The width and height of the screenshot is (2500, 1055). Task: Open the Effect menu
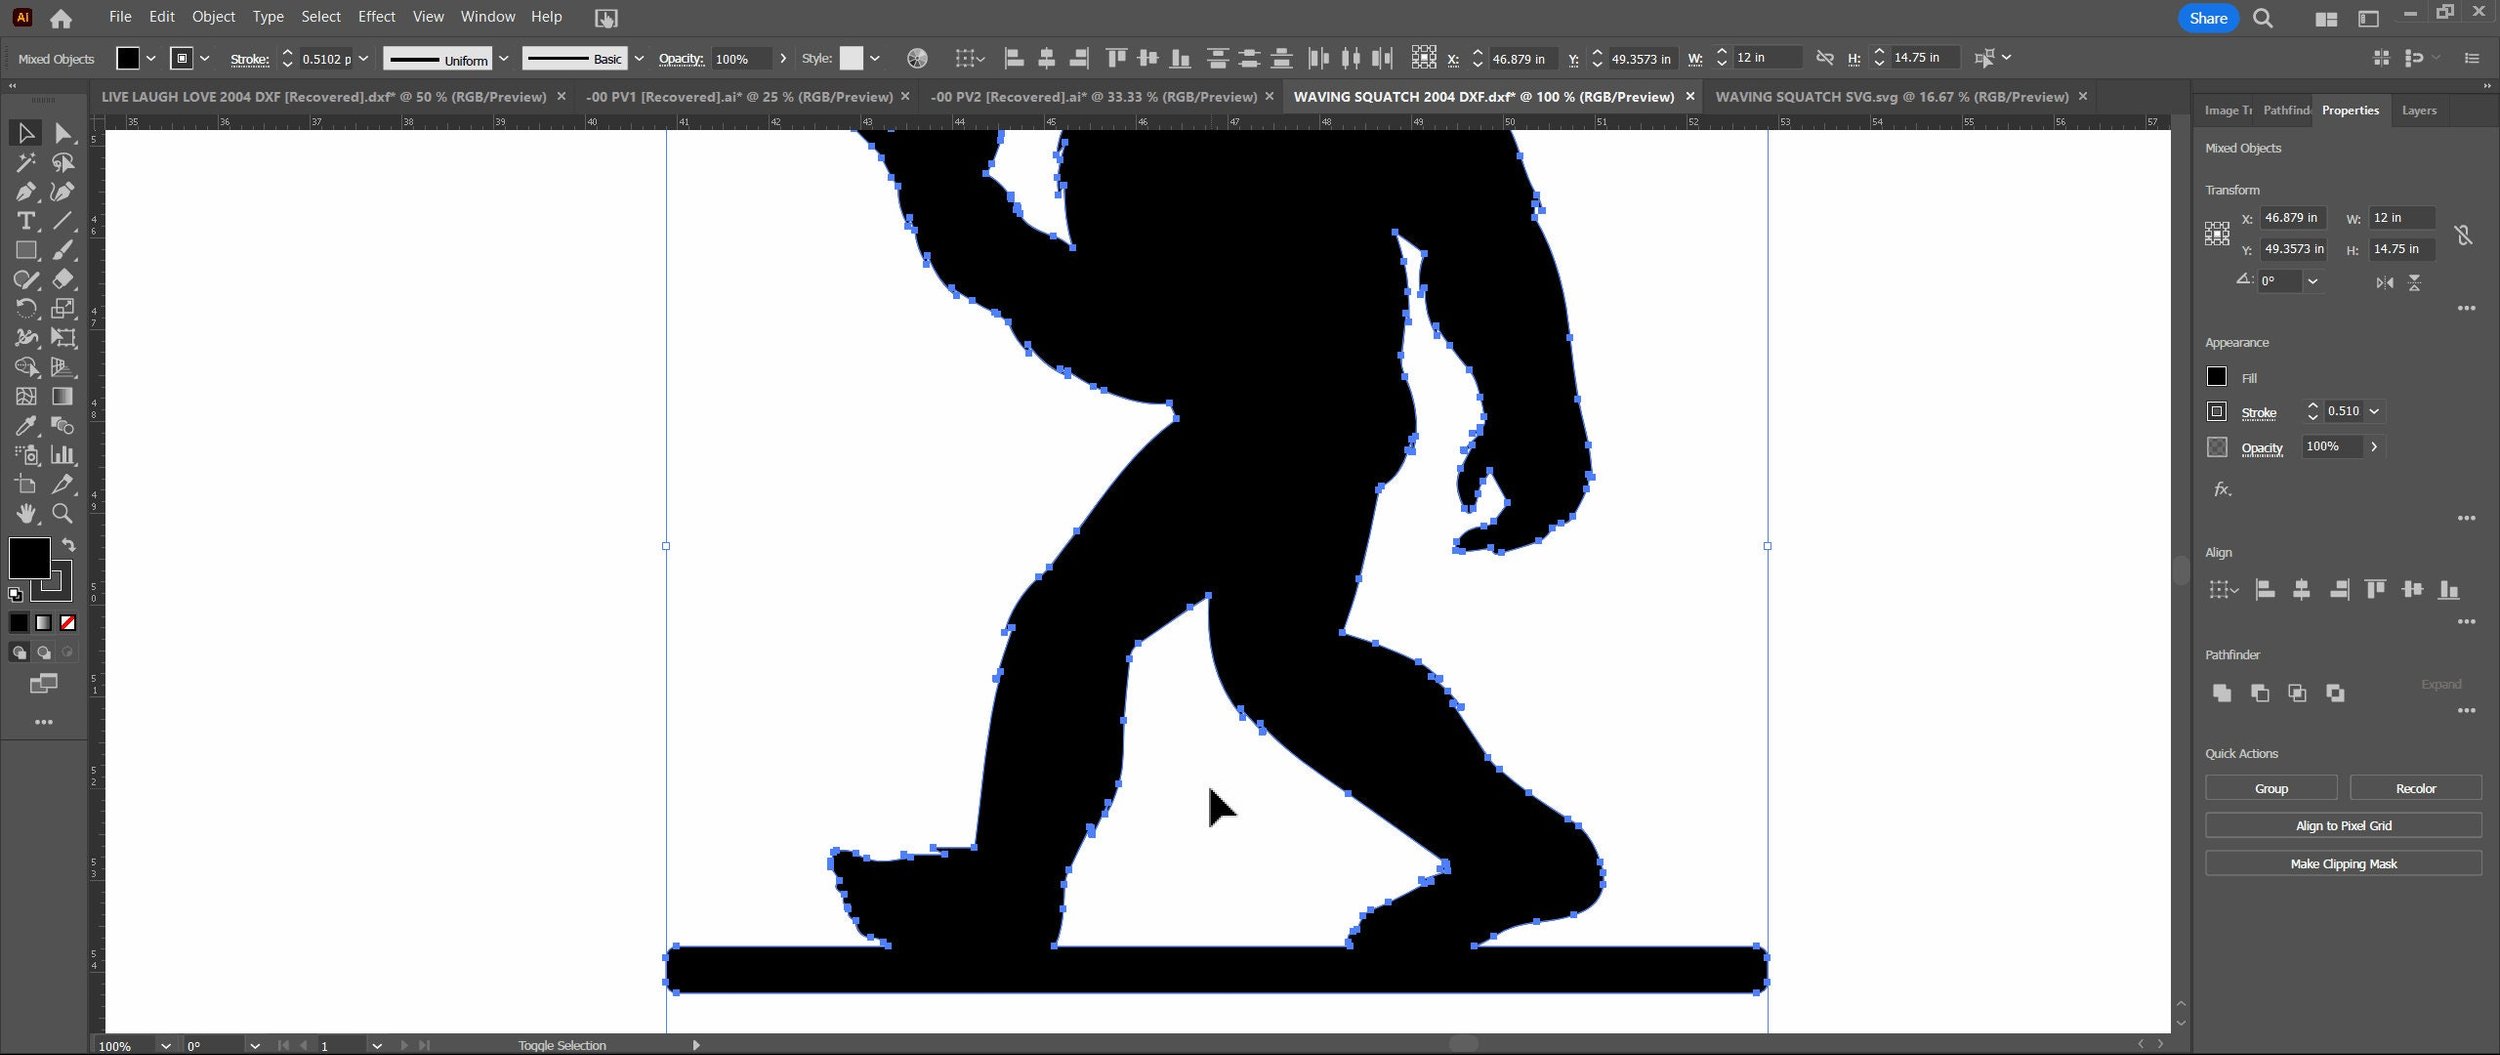coord(377,17)
